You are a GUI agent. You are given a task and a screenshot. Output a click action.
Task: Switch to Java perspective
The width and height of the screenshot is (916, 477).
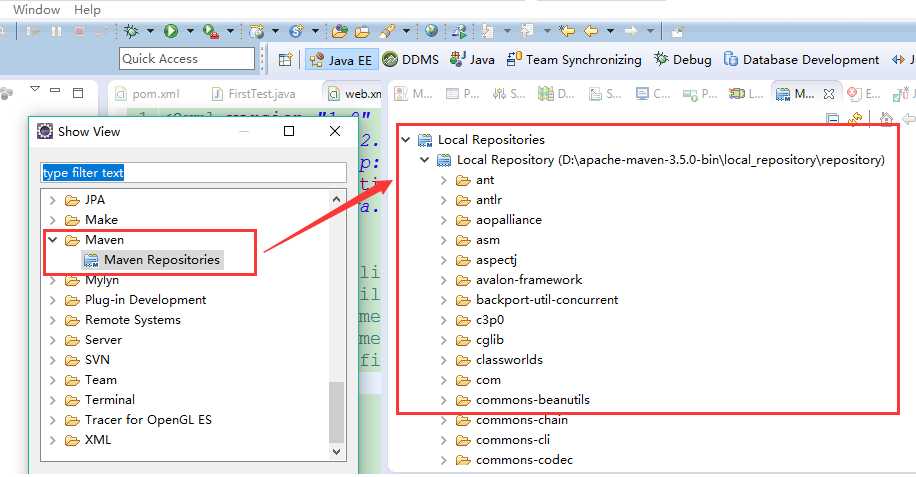[x=473, y=60]
